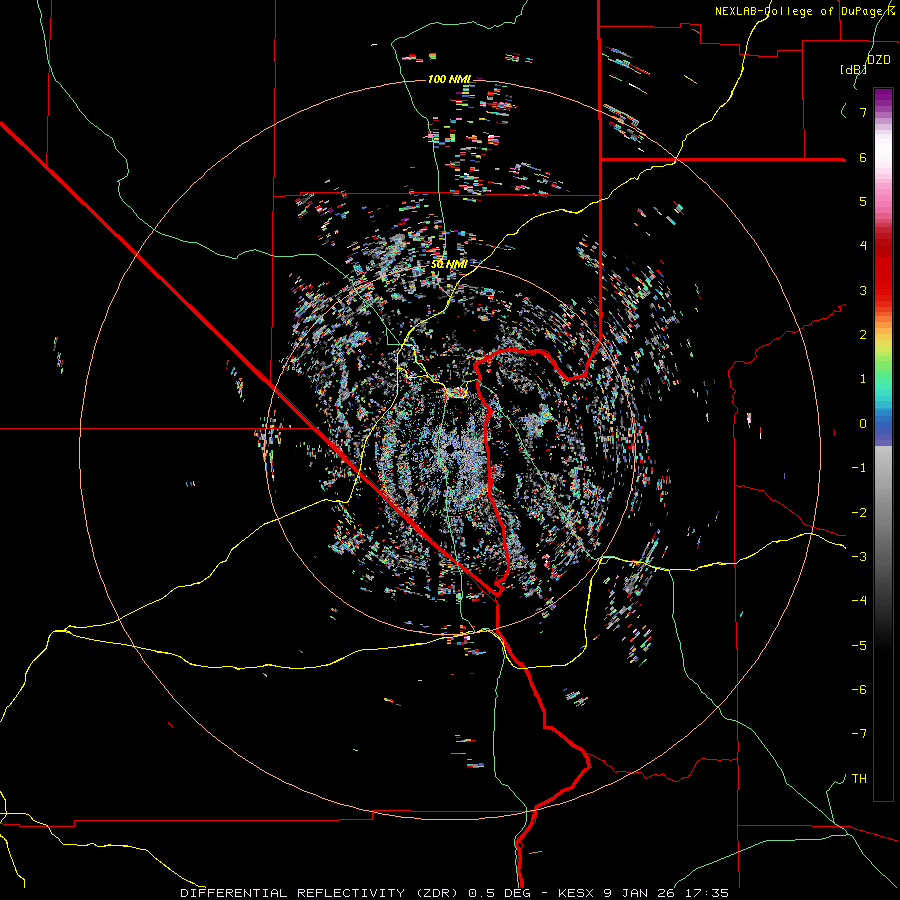Viewport: 900px width, 900px height.
Task: Click the "[dB]" unit label
Action: (x=854, y=69)
